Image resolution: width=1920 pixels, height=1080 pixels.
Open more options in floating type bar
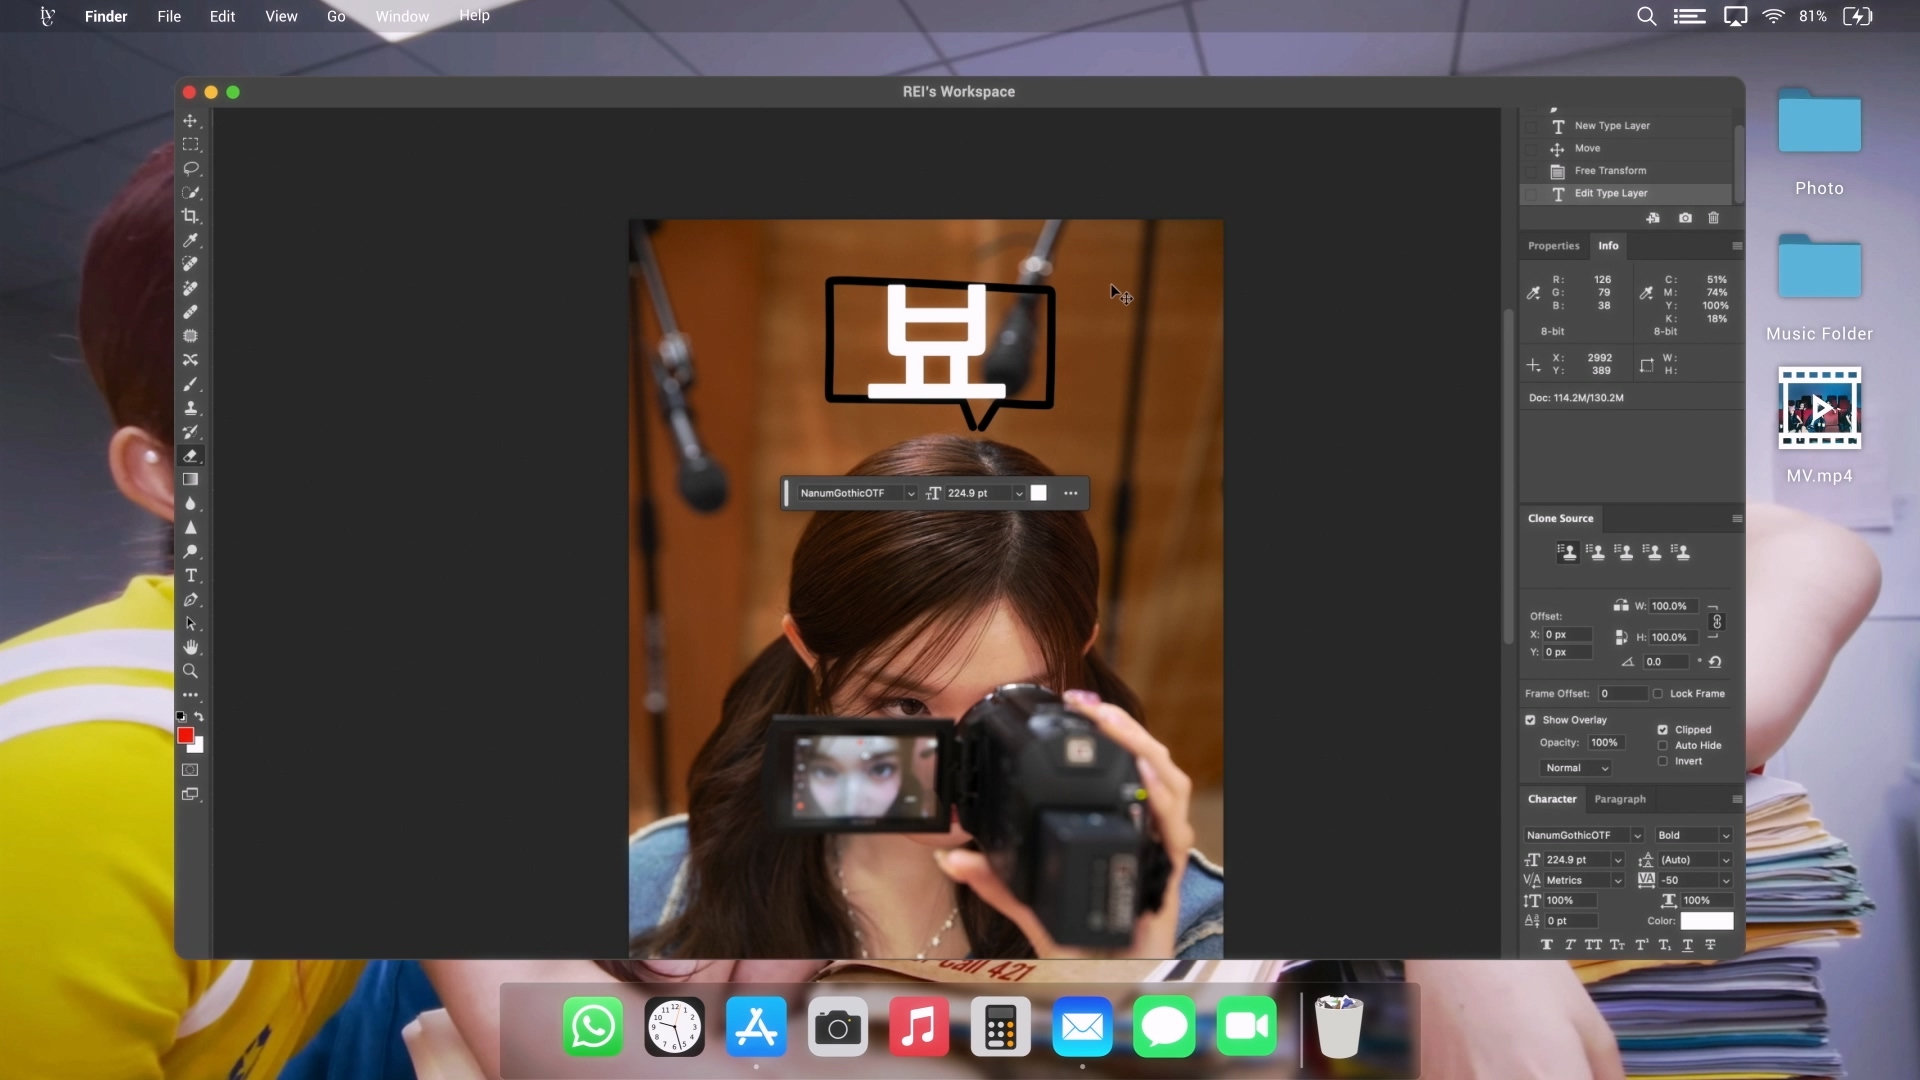pos(1071,494)
